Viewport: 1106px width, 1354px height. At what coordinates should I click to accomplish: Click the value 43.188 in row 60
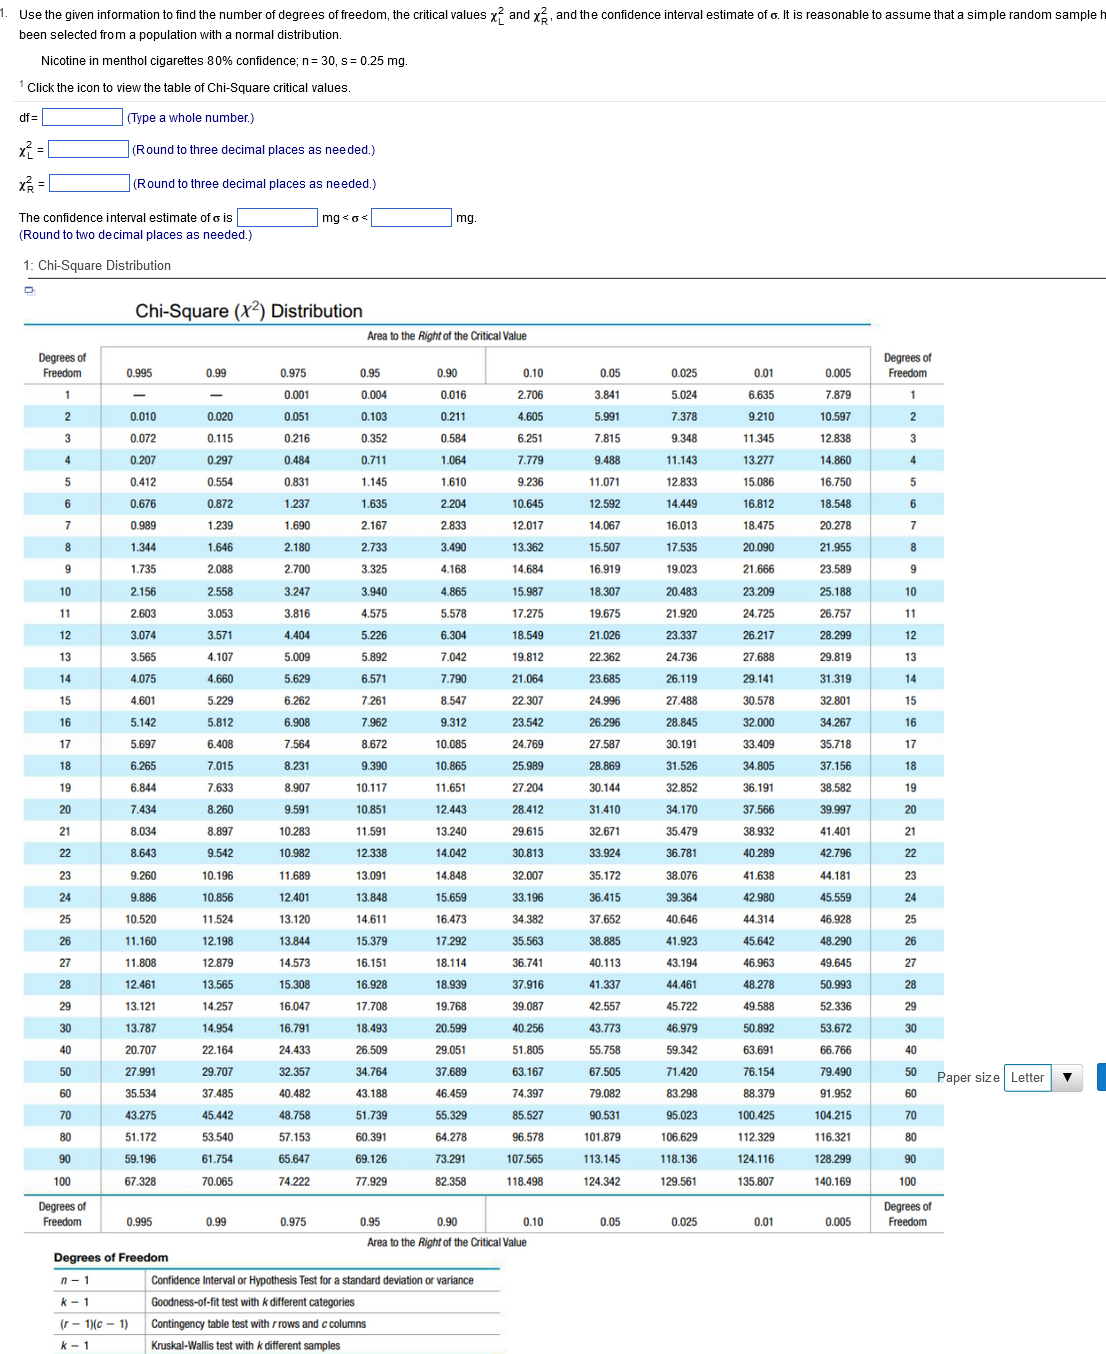372,1094
